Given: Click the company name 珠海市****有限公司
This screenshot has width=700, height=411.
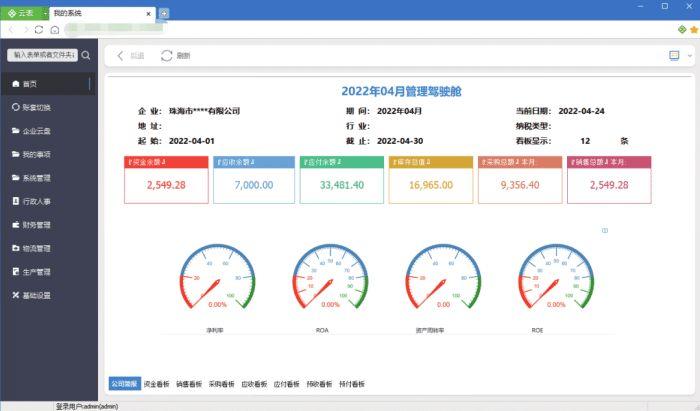Looking at the screenshot, I should pos(204,111).
